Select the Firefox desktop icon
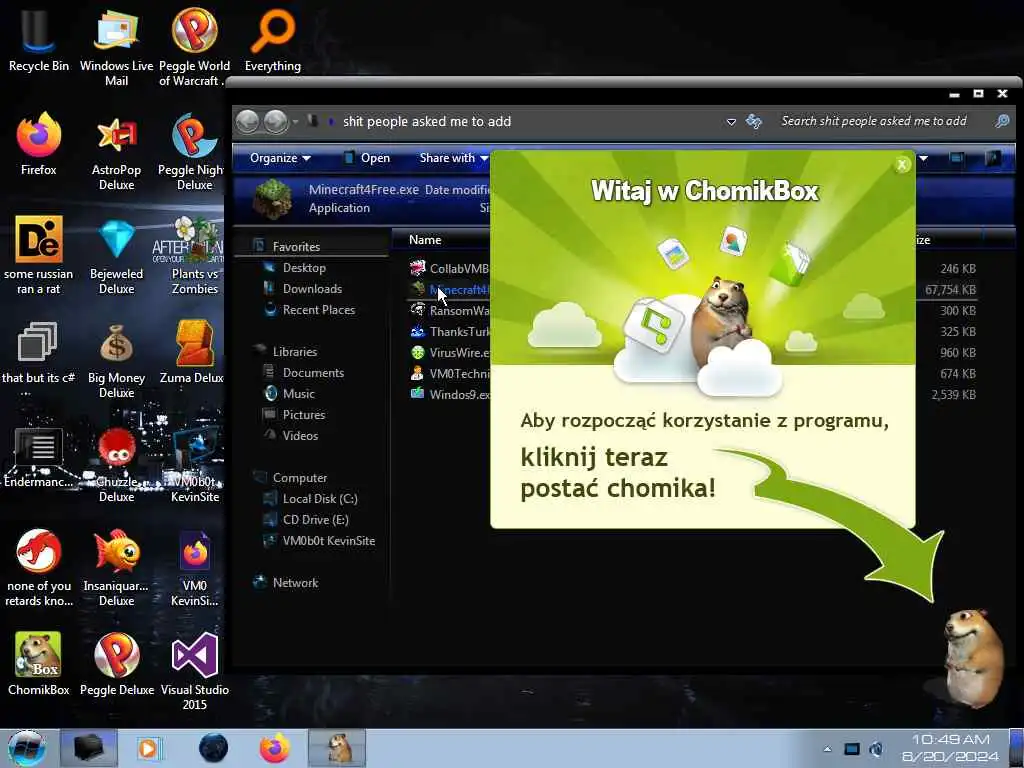This screenshot has height=768, width=1024. click(x=39, y=144)
